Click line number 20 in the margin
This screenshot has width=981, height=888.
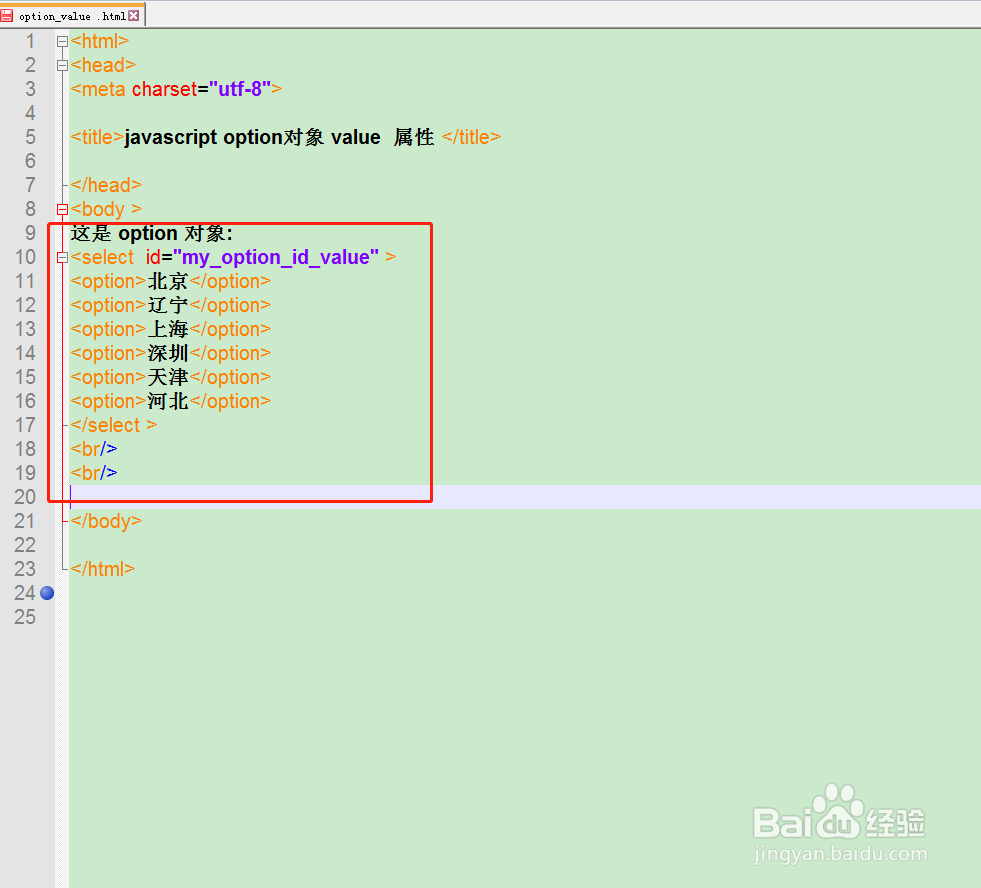pos(25,497)
